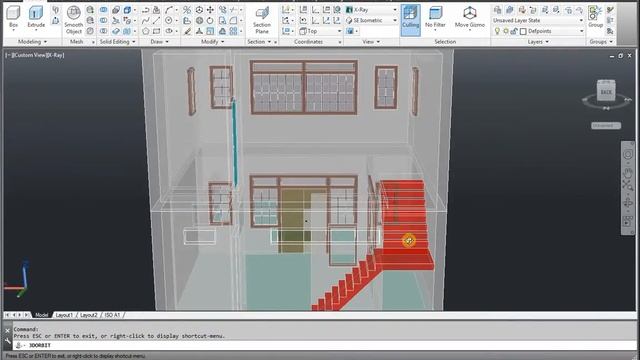Image resolution: width=640 pixels, height=360 pixels.
Task: Toggle freeze sun icon for Defpoints layer
Action: pyautogui.click(x=506, y=31)
